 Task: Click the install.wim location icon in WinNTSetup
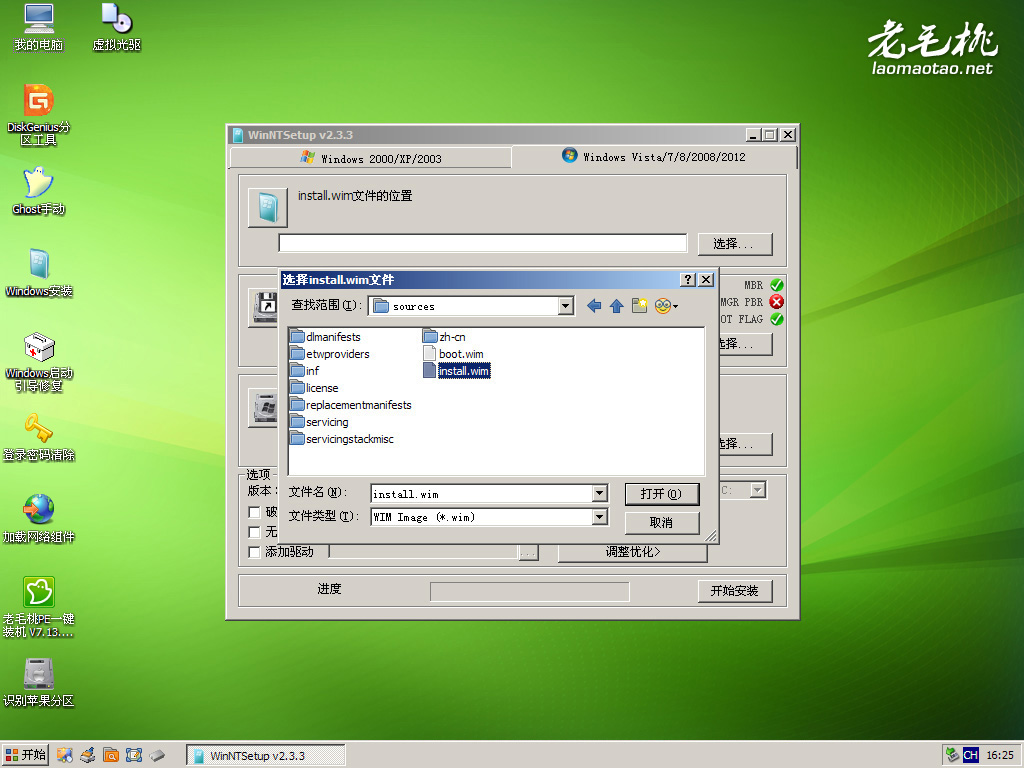268,208
